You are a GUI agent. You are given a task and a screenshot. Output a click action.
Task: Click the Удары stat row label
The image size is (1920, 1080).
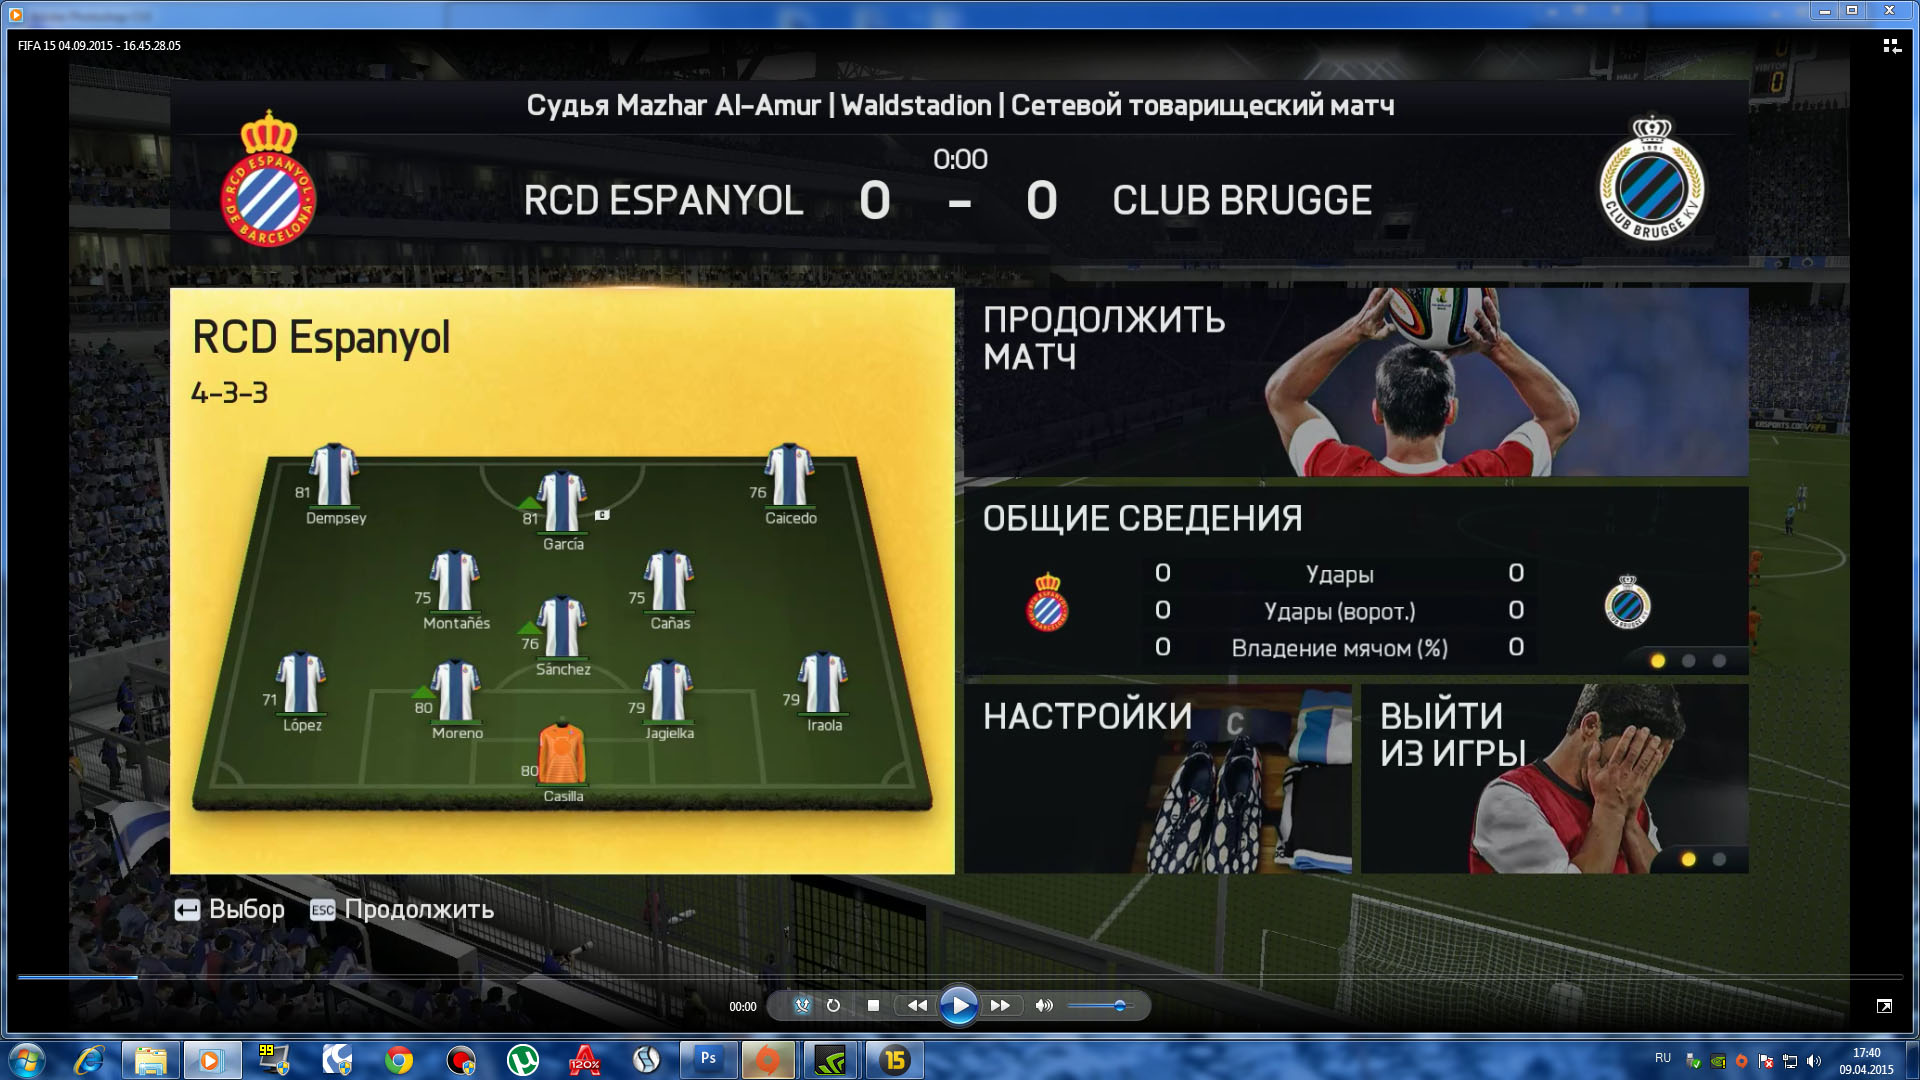tap(1339, 574)
